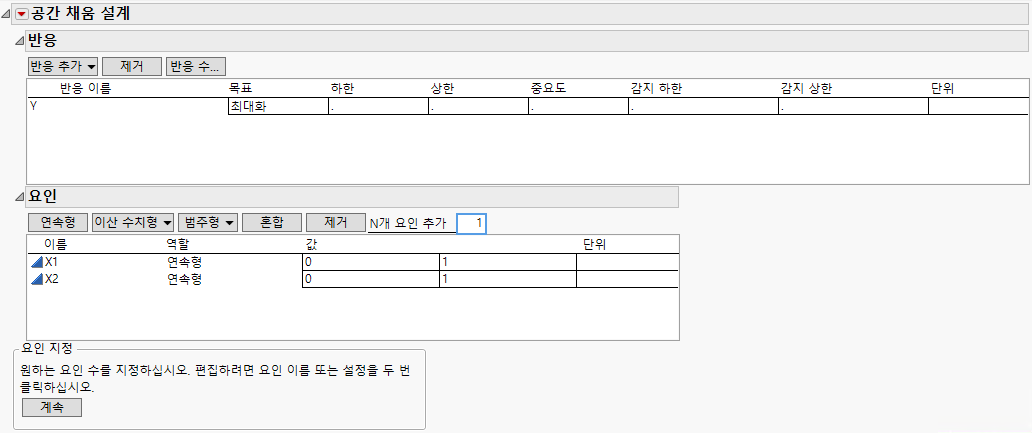This screenshot has height=433, width=1032.
Task: Click the 단위 cell for response Y
Action: point(978,107)
